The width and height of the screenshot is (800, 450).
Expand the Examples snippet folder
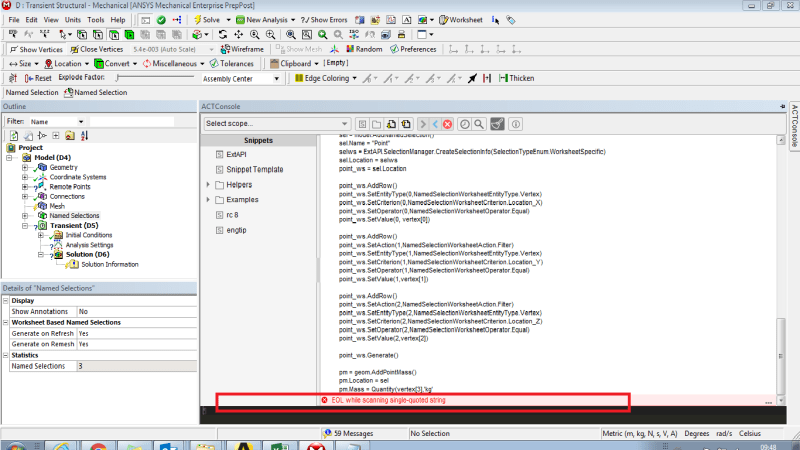point(208,199)
